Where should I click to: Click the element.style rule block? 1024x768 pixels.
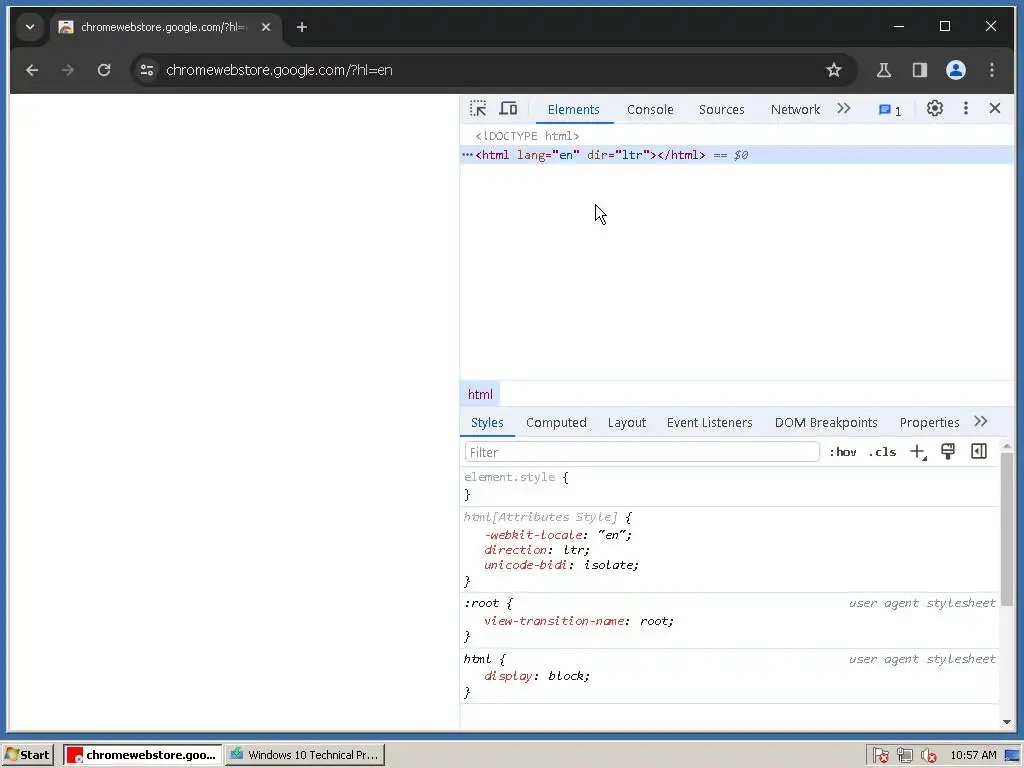729,486
